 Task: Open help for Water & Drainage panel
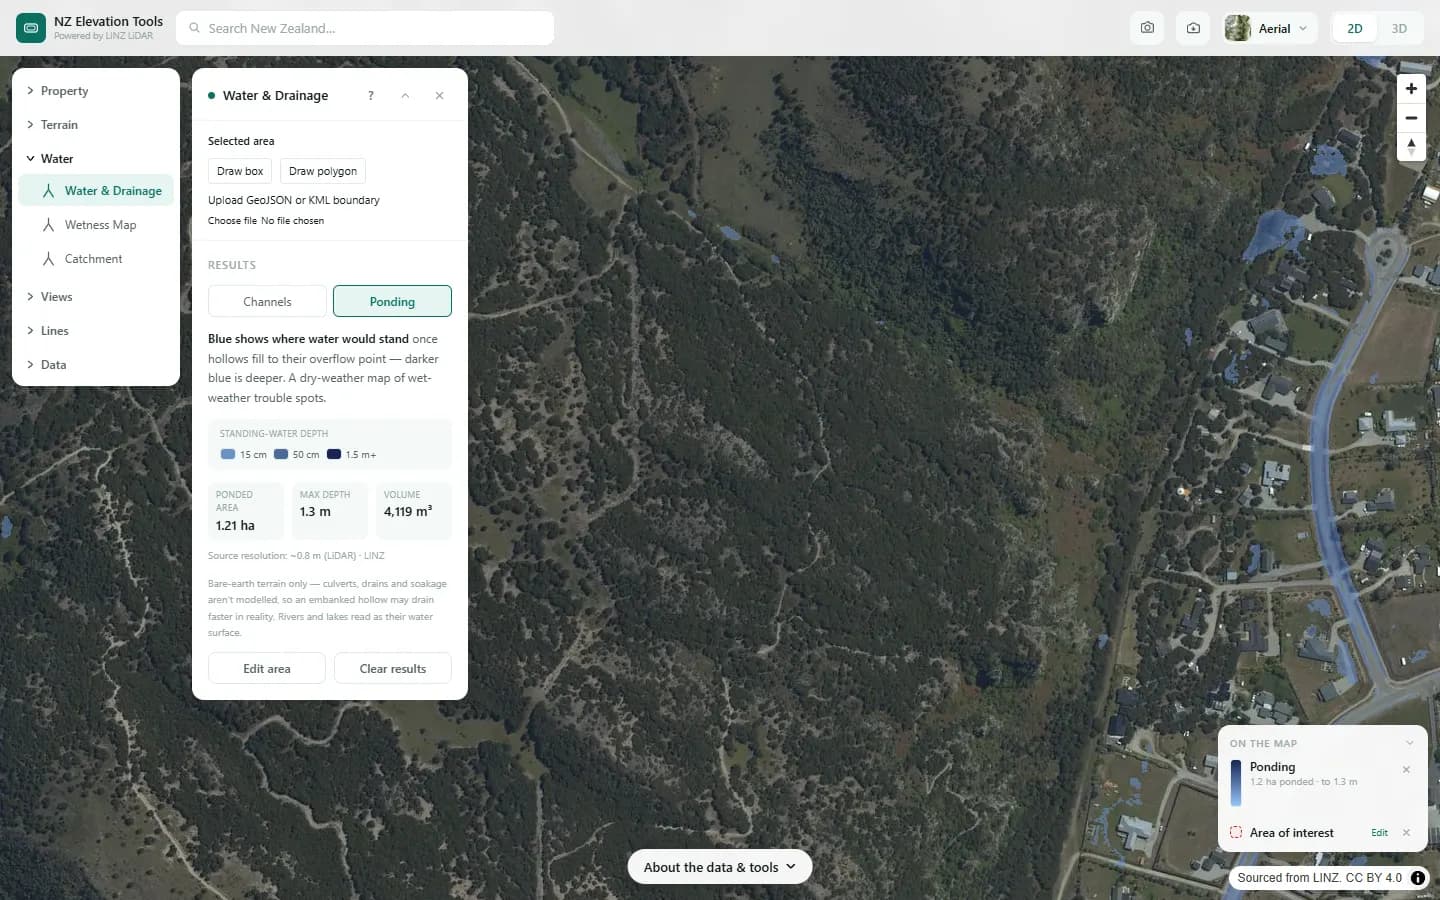tap(371, 96)
